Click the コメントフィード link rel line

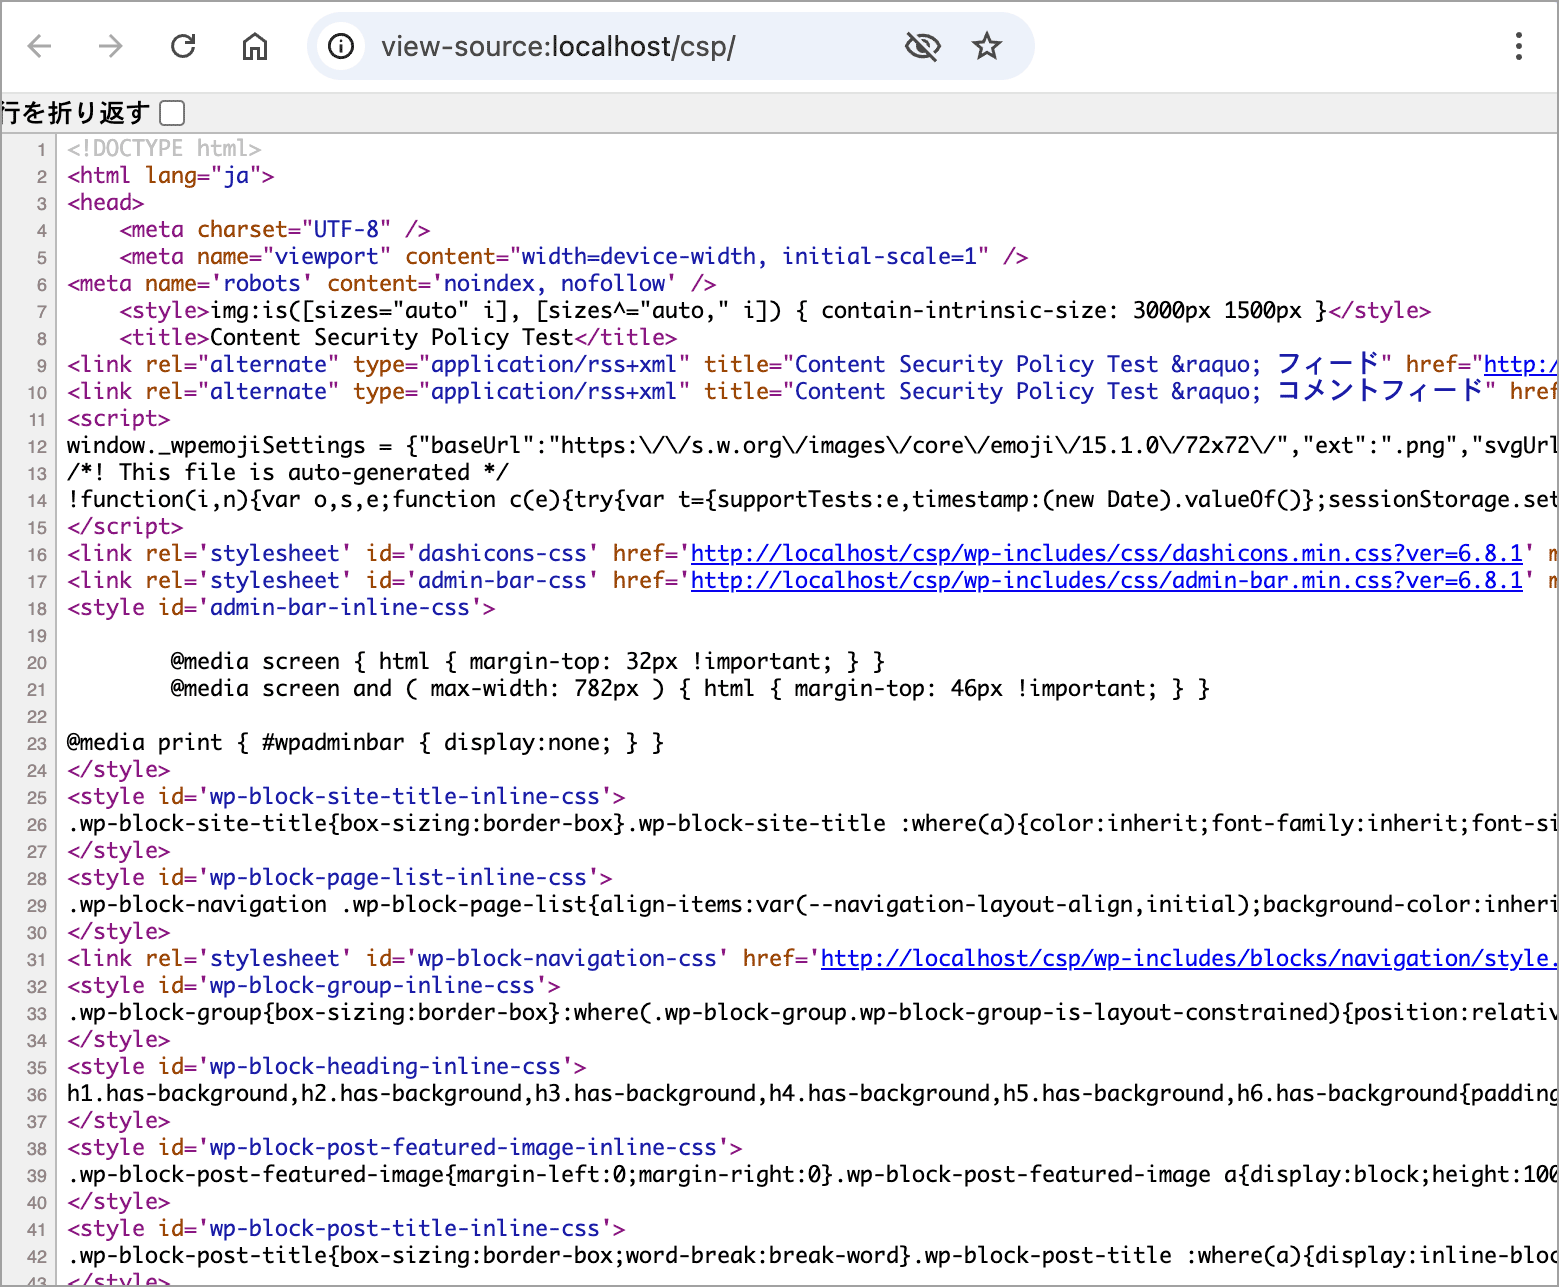coord(811,392)
